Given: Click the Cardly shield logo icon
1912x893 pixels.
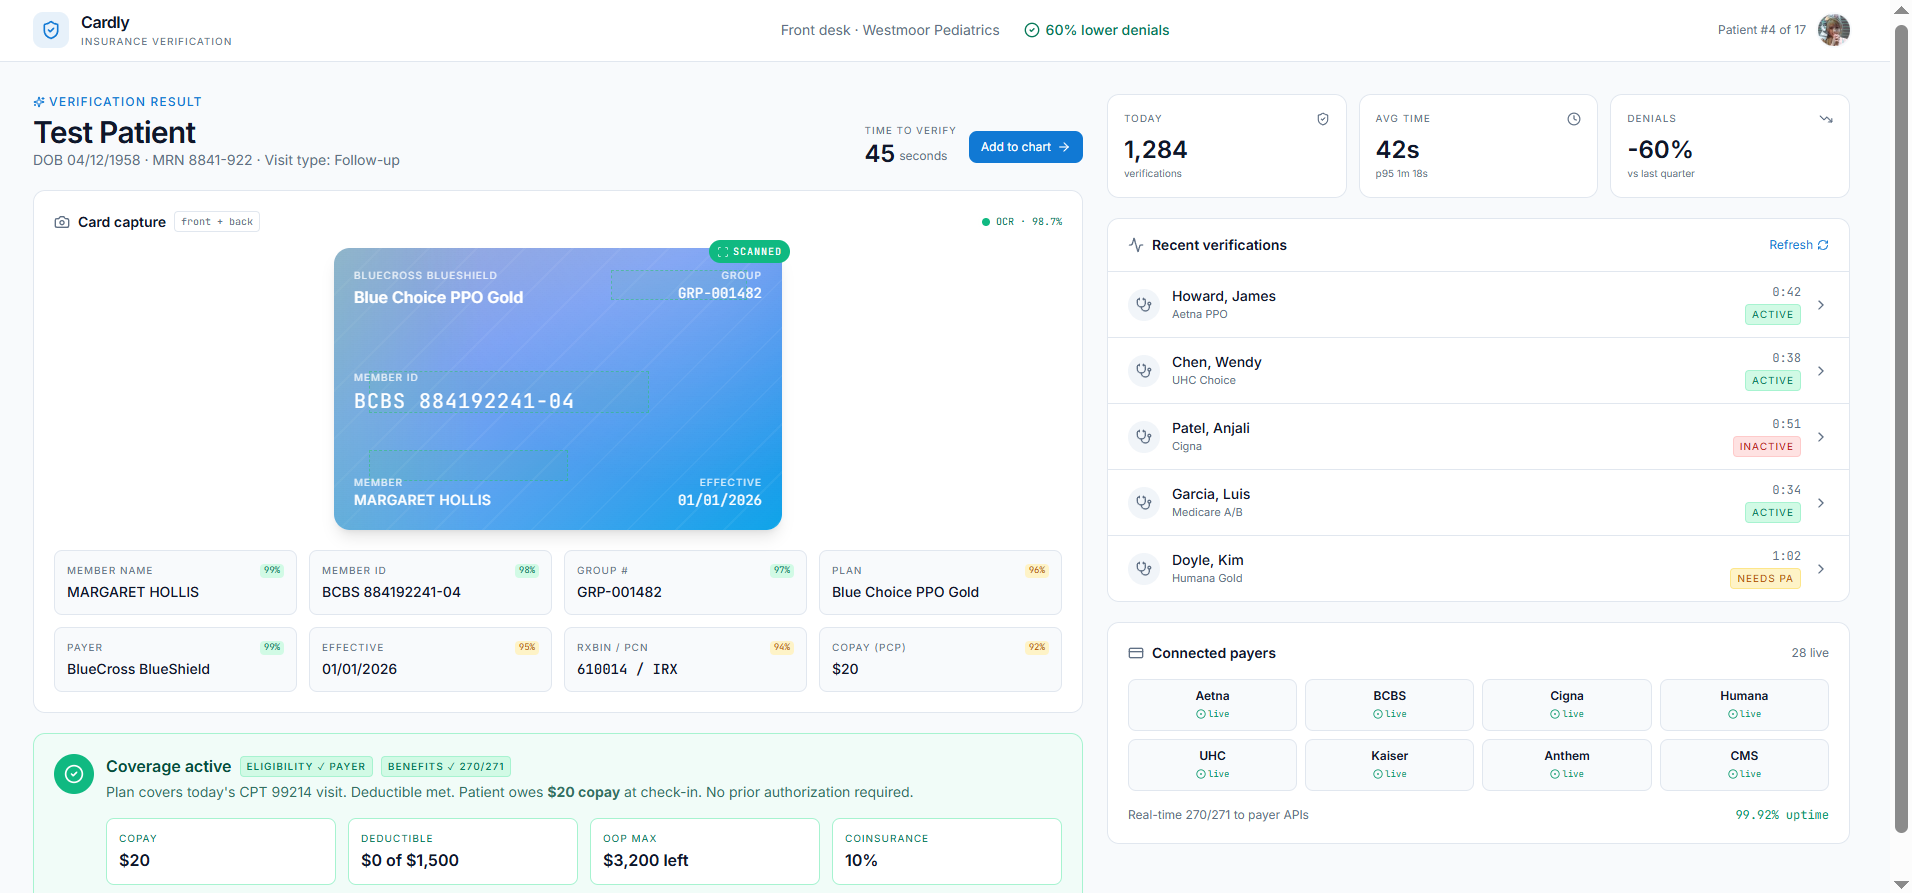Looking at the screenshot, I should point(51,30).
